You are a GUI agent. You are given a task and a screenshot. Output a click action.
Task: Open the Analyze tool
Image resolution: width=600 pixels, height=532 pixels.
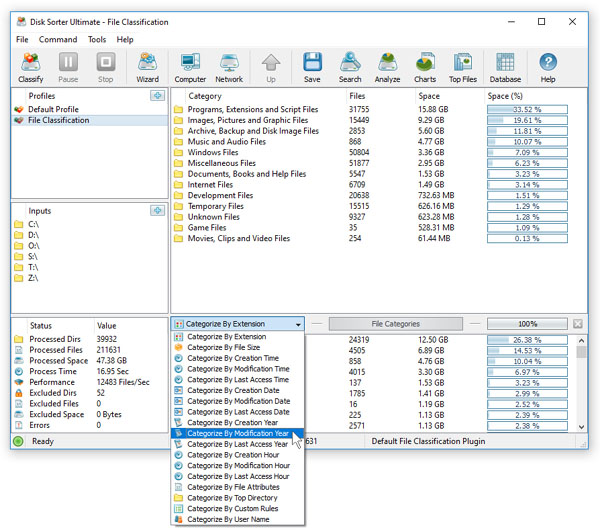pyautogui.click(x=387, y=68)
